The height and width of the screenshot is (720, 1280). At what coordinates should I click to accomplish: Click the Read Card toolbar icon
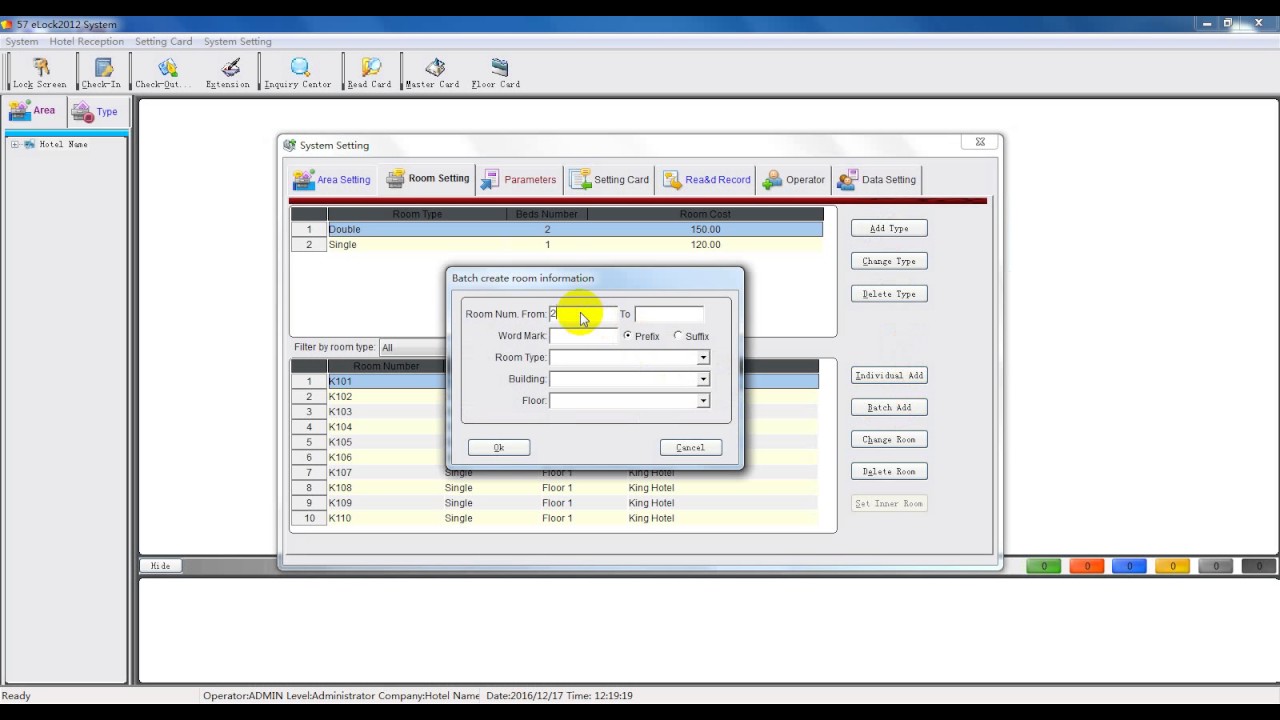(369, 72)
